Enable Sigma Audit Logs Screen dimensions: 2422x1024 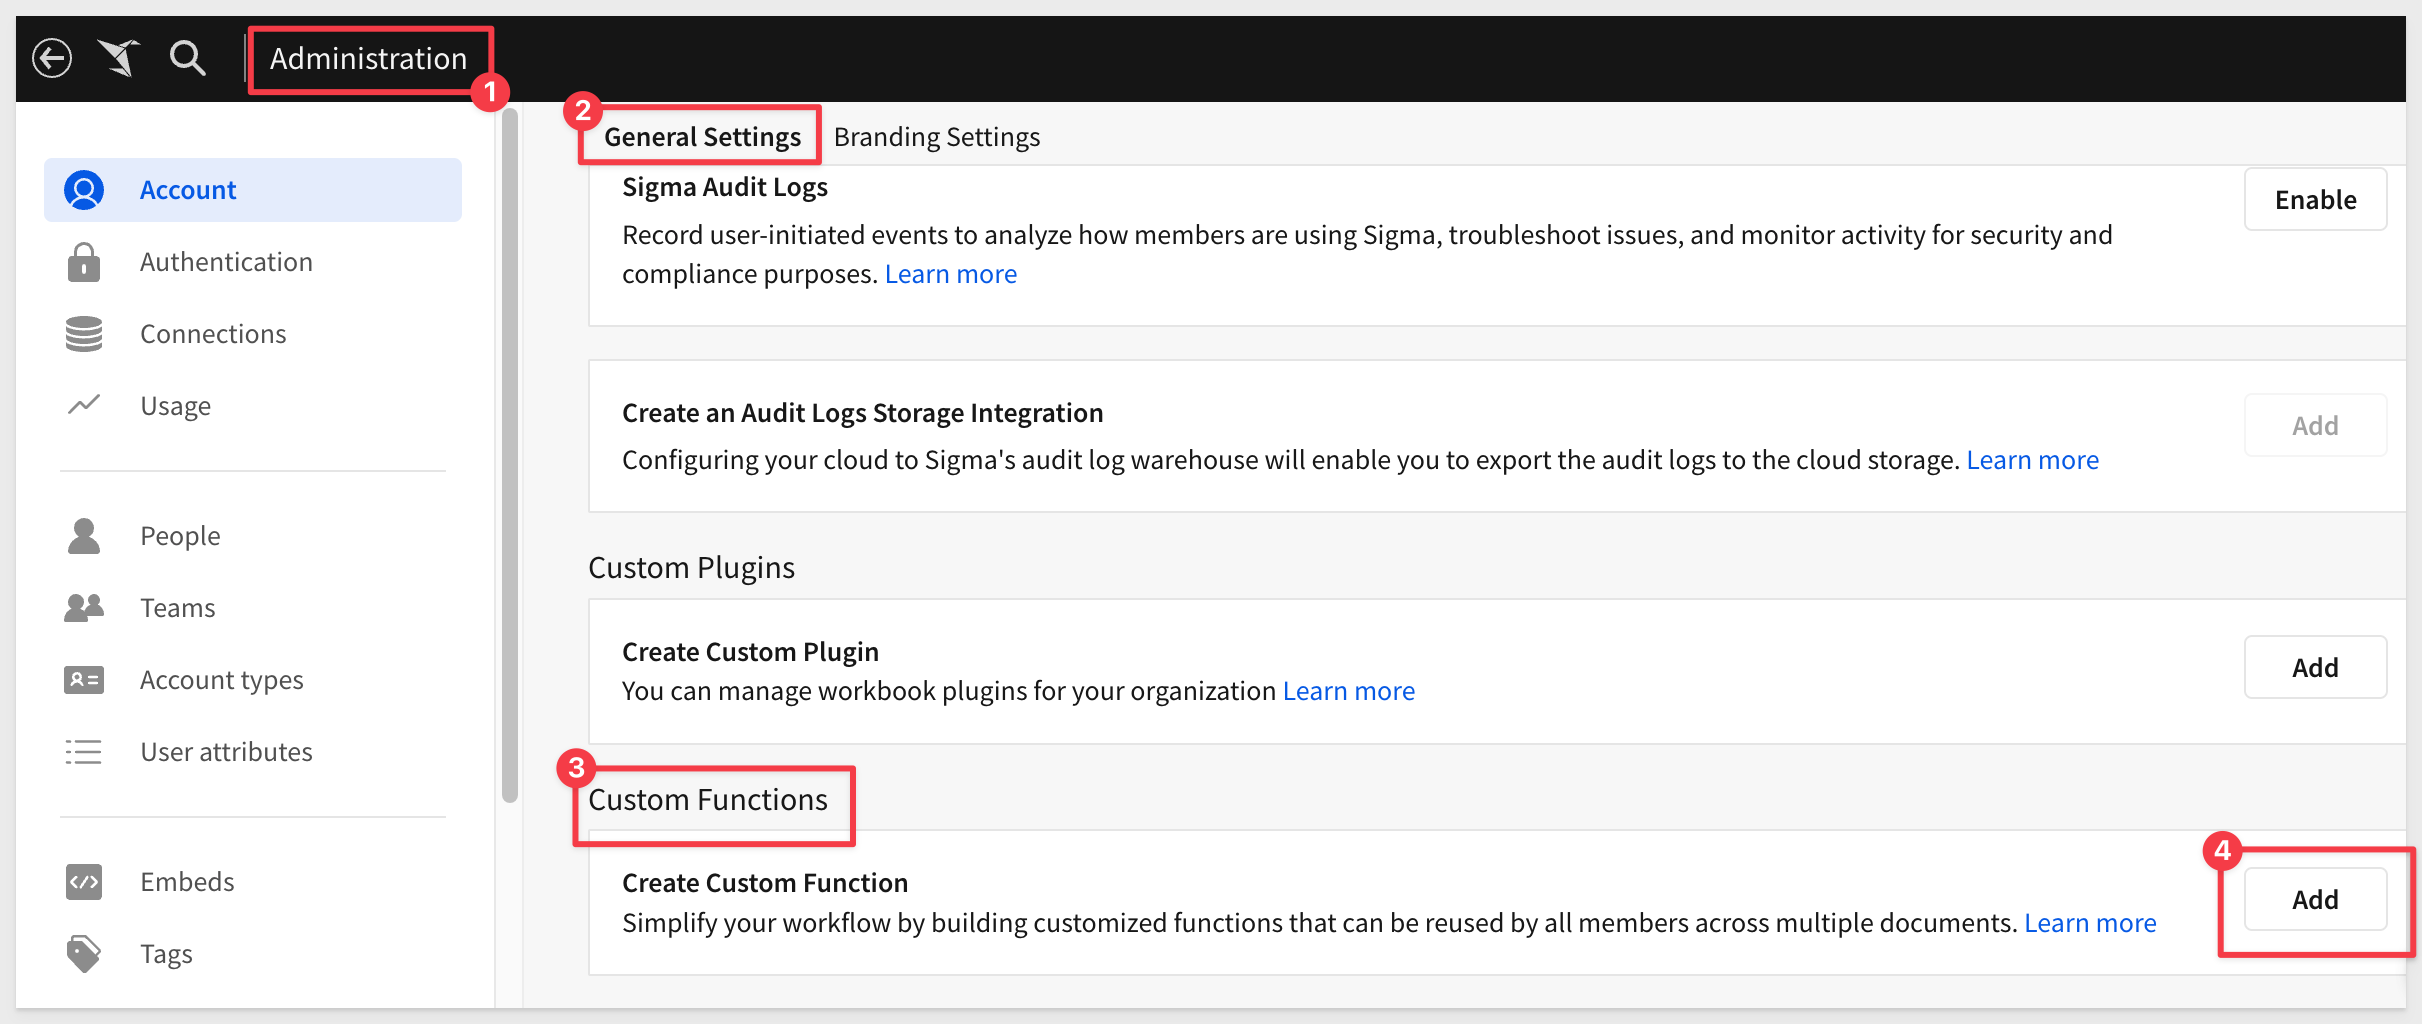2315,200
